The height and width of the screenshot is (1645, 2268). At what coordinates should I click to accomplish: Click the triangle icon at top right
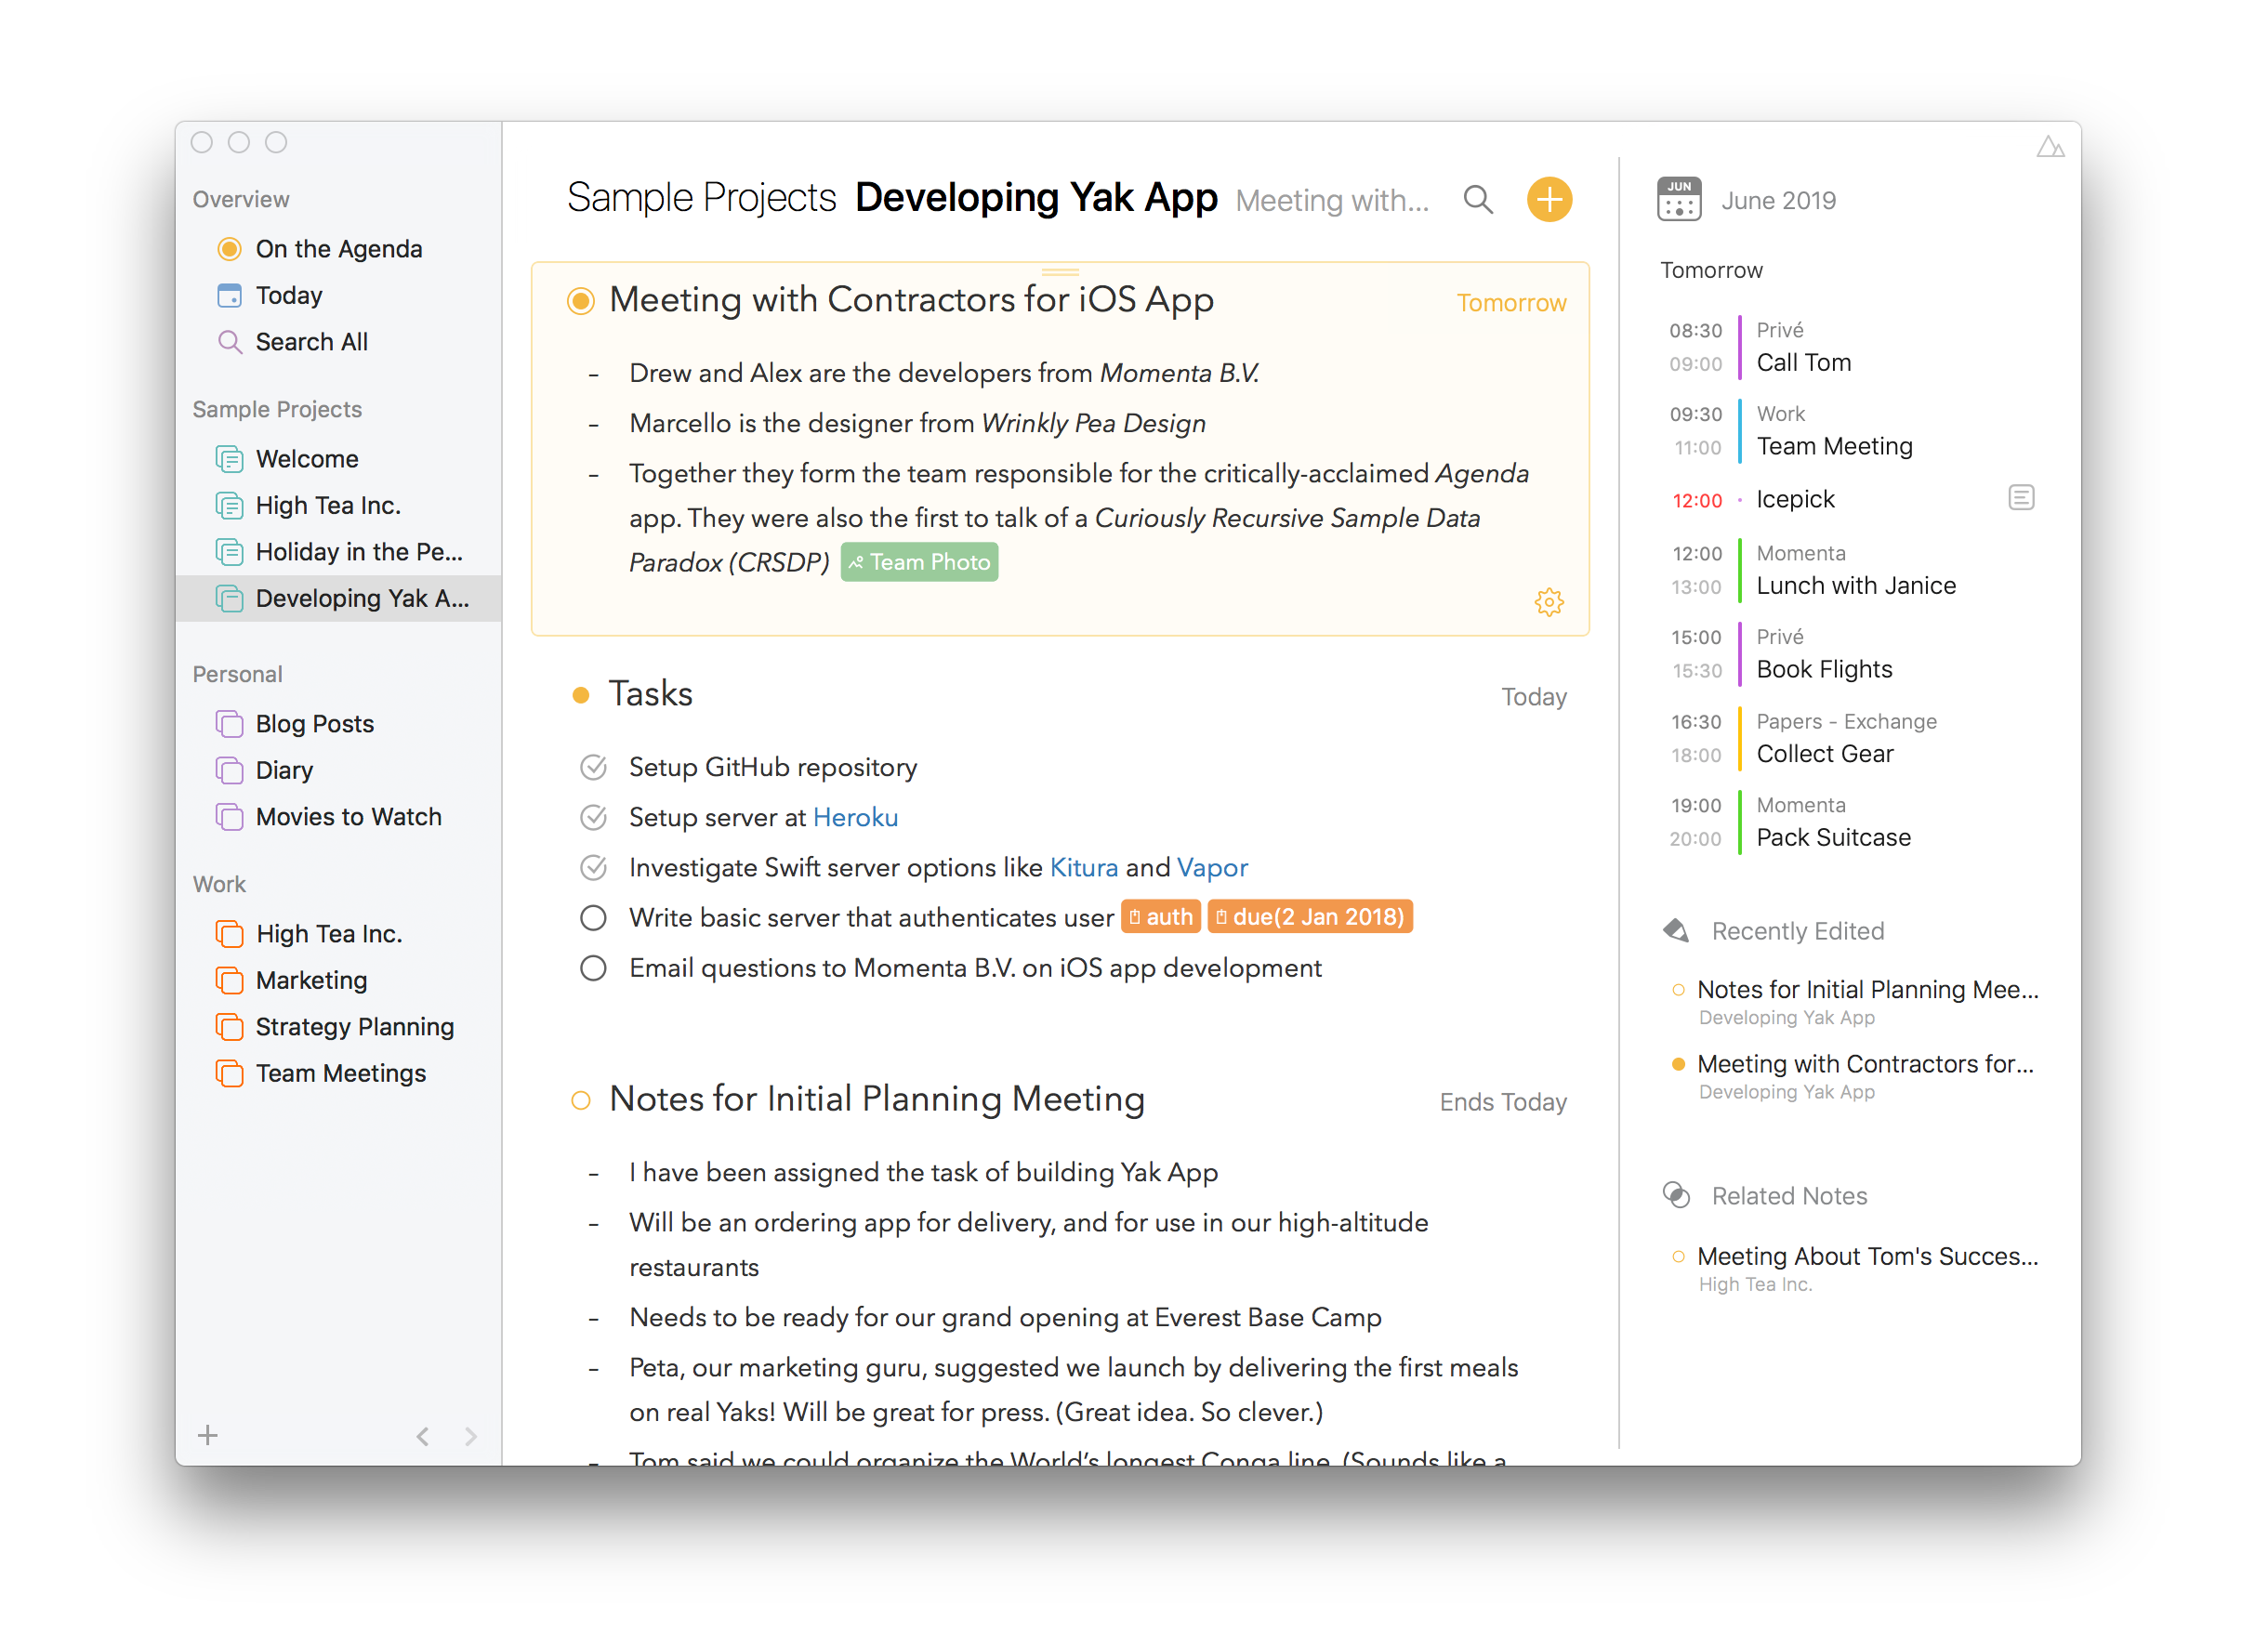point(2049,147)
